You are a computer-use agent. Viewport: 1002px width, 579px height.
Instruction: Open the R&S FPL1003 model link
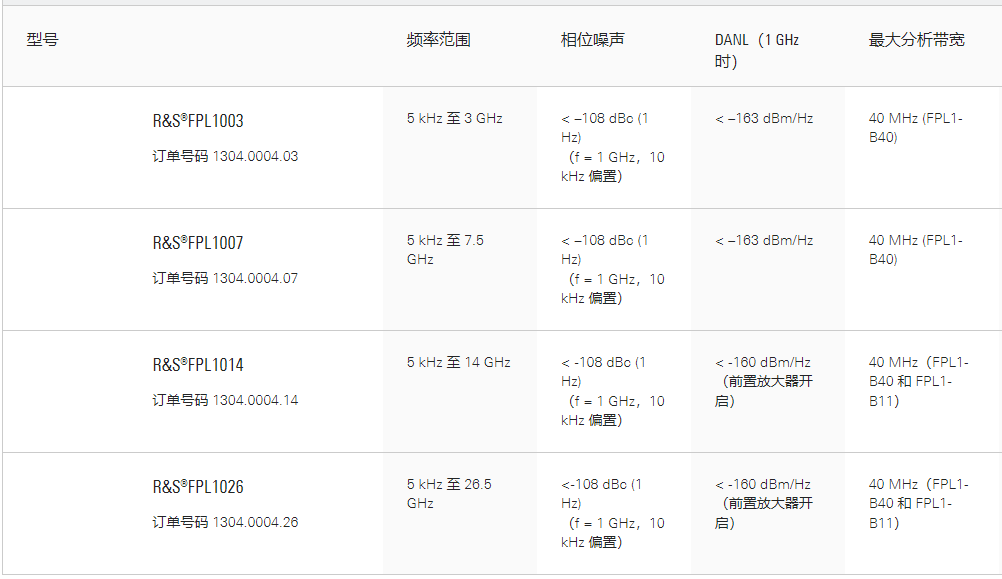pyautogui.click(x=198, y=121)
